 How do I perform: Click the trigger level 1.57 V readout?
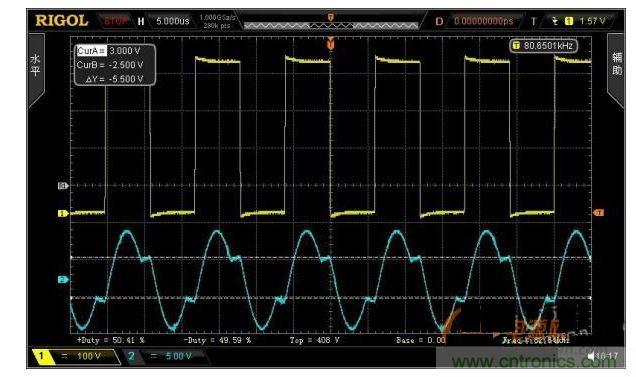click(592, 21)
